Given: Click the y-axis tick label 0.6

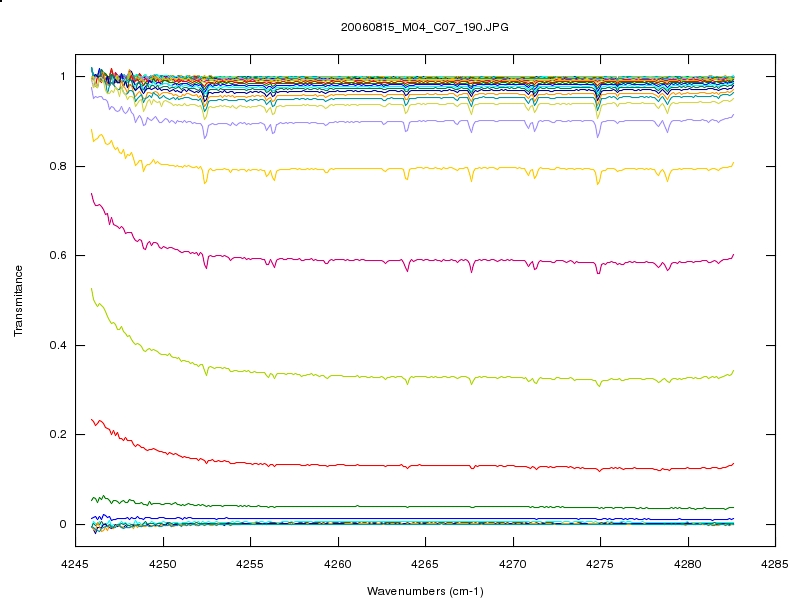Looking at the screenshot, I should point(58,255).
